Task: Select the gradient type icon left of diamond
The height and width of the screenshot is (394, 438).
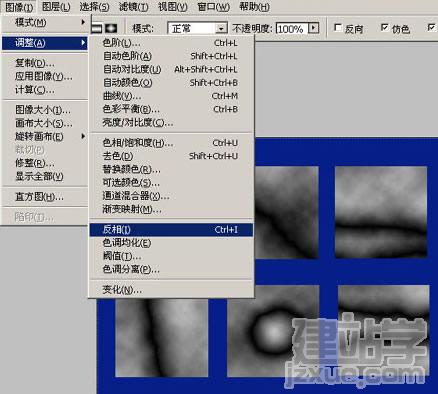Action: pyautogui.click(x=97, y=28)
